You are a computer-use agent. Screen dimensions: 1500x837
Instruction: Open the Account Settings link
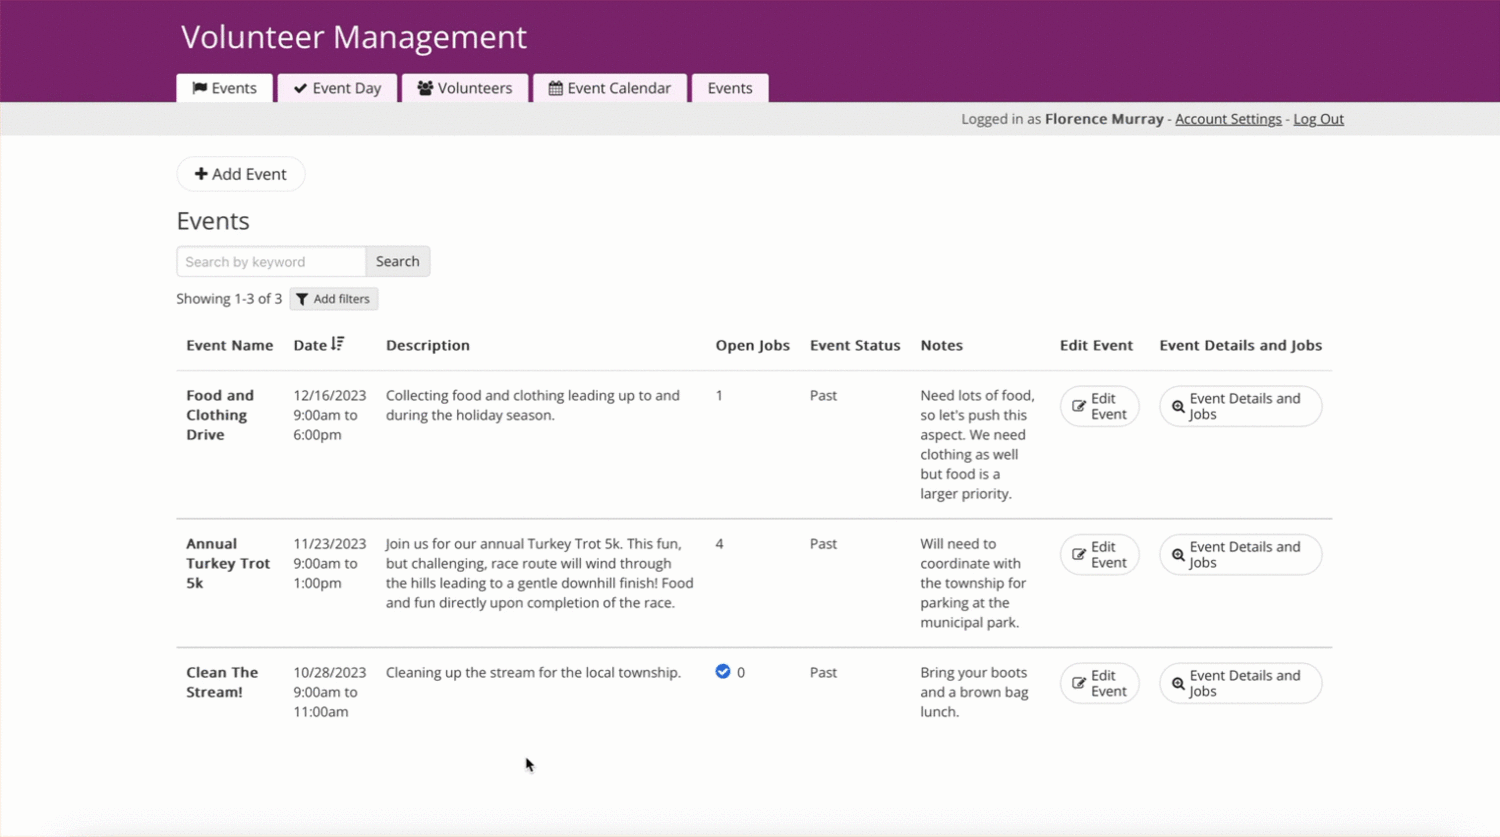tap(1227, 119)
